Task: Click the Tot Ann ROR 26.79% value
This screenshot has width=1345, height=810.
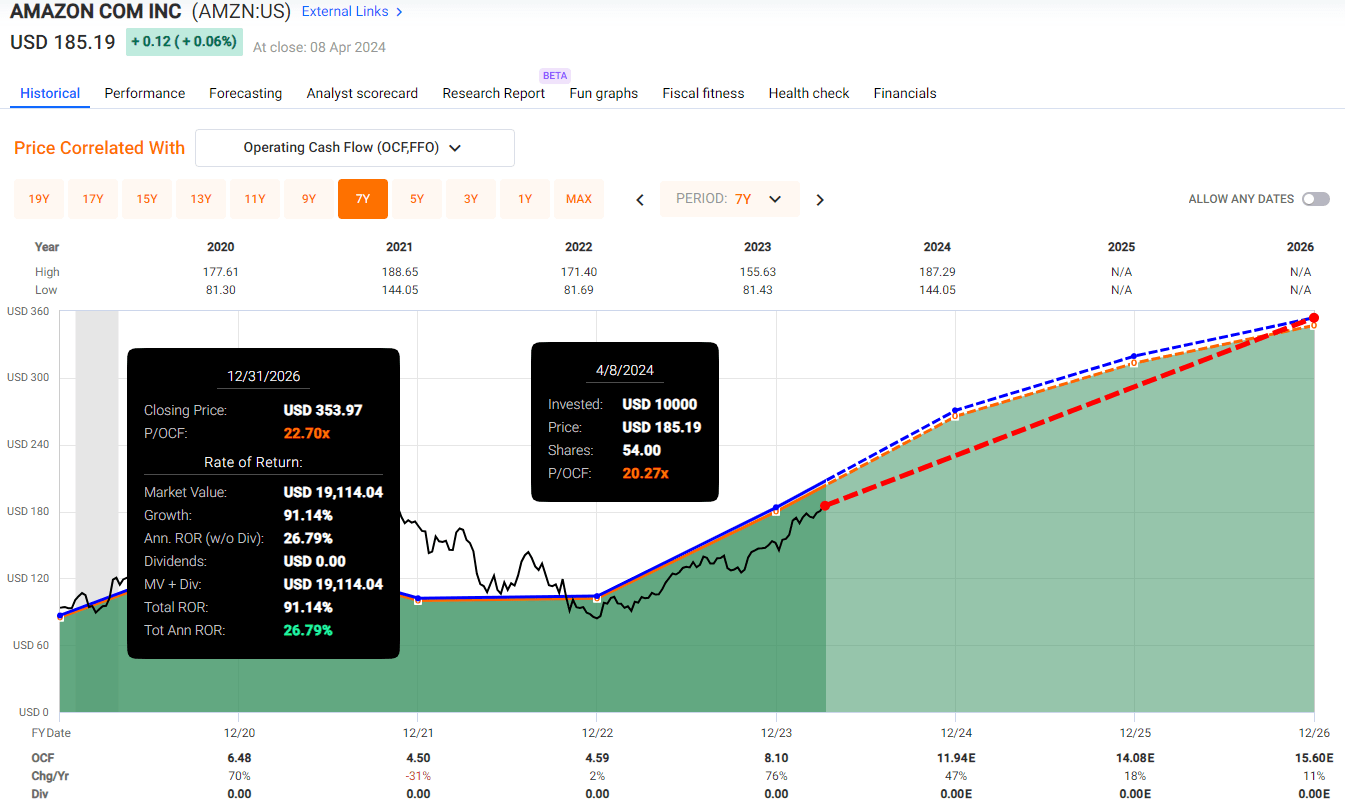Action: tap(308, 630)
